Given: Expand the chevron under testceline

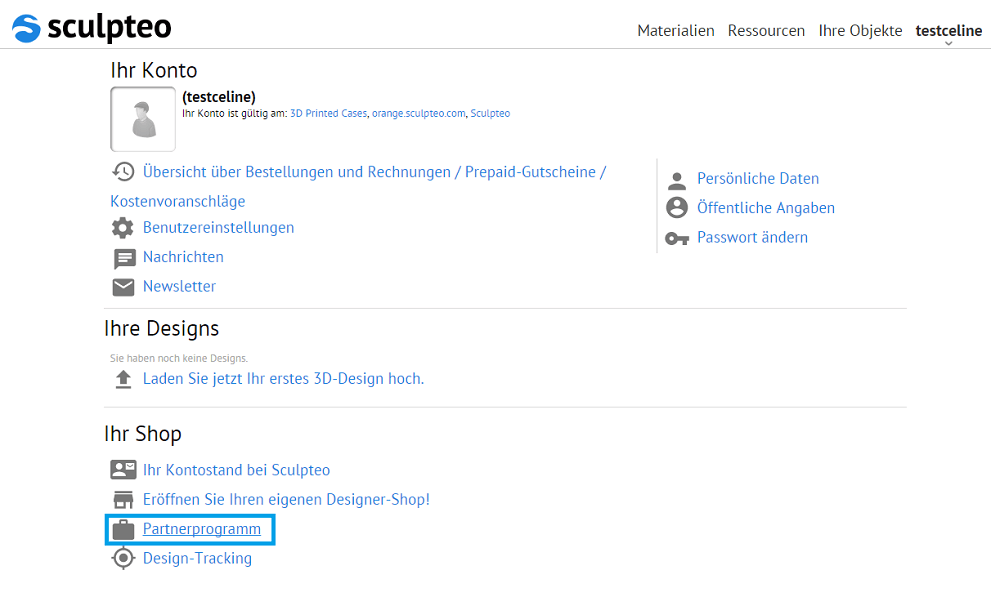Looking at the screenshot, I should click(948, 43).
